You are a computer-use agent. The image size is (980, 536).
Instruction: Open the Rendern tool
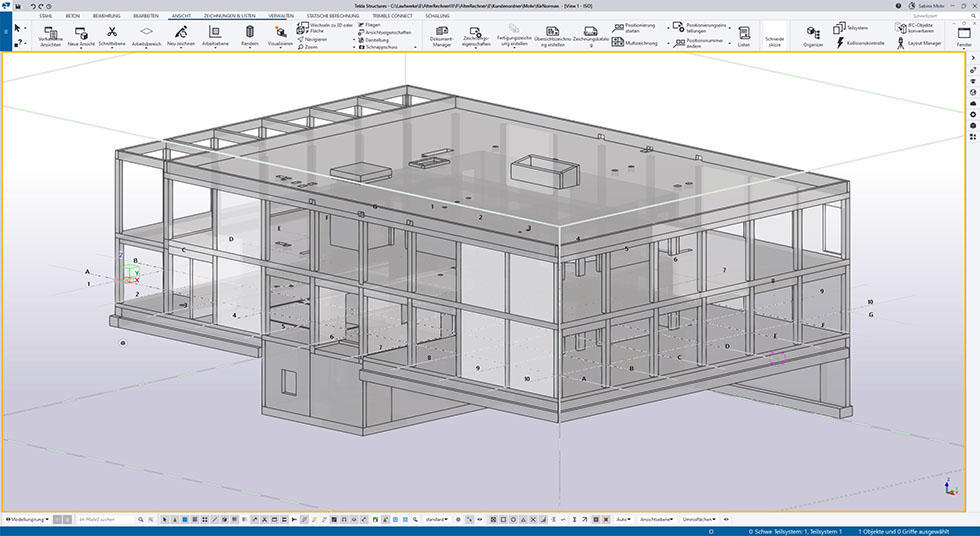tap(250, 32)
